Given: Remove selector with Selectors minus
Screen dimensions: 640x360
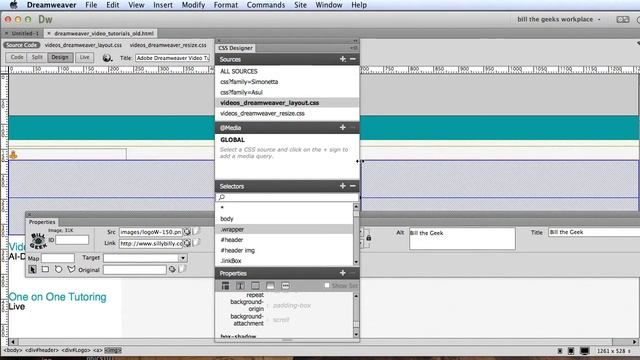Looking at the screenshot, I should [353, 186].
